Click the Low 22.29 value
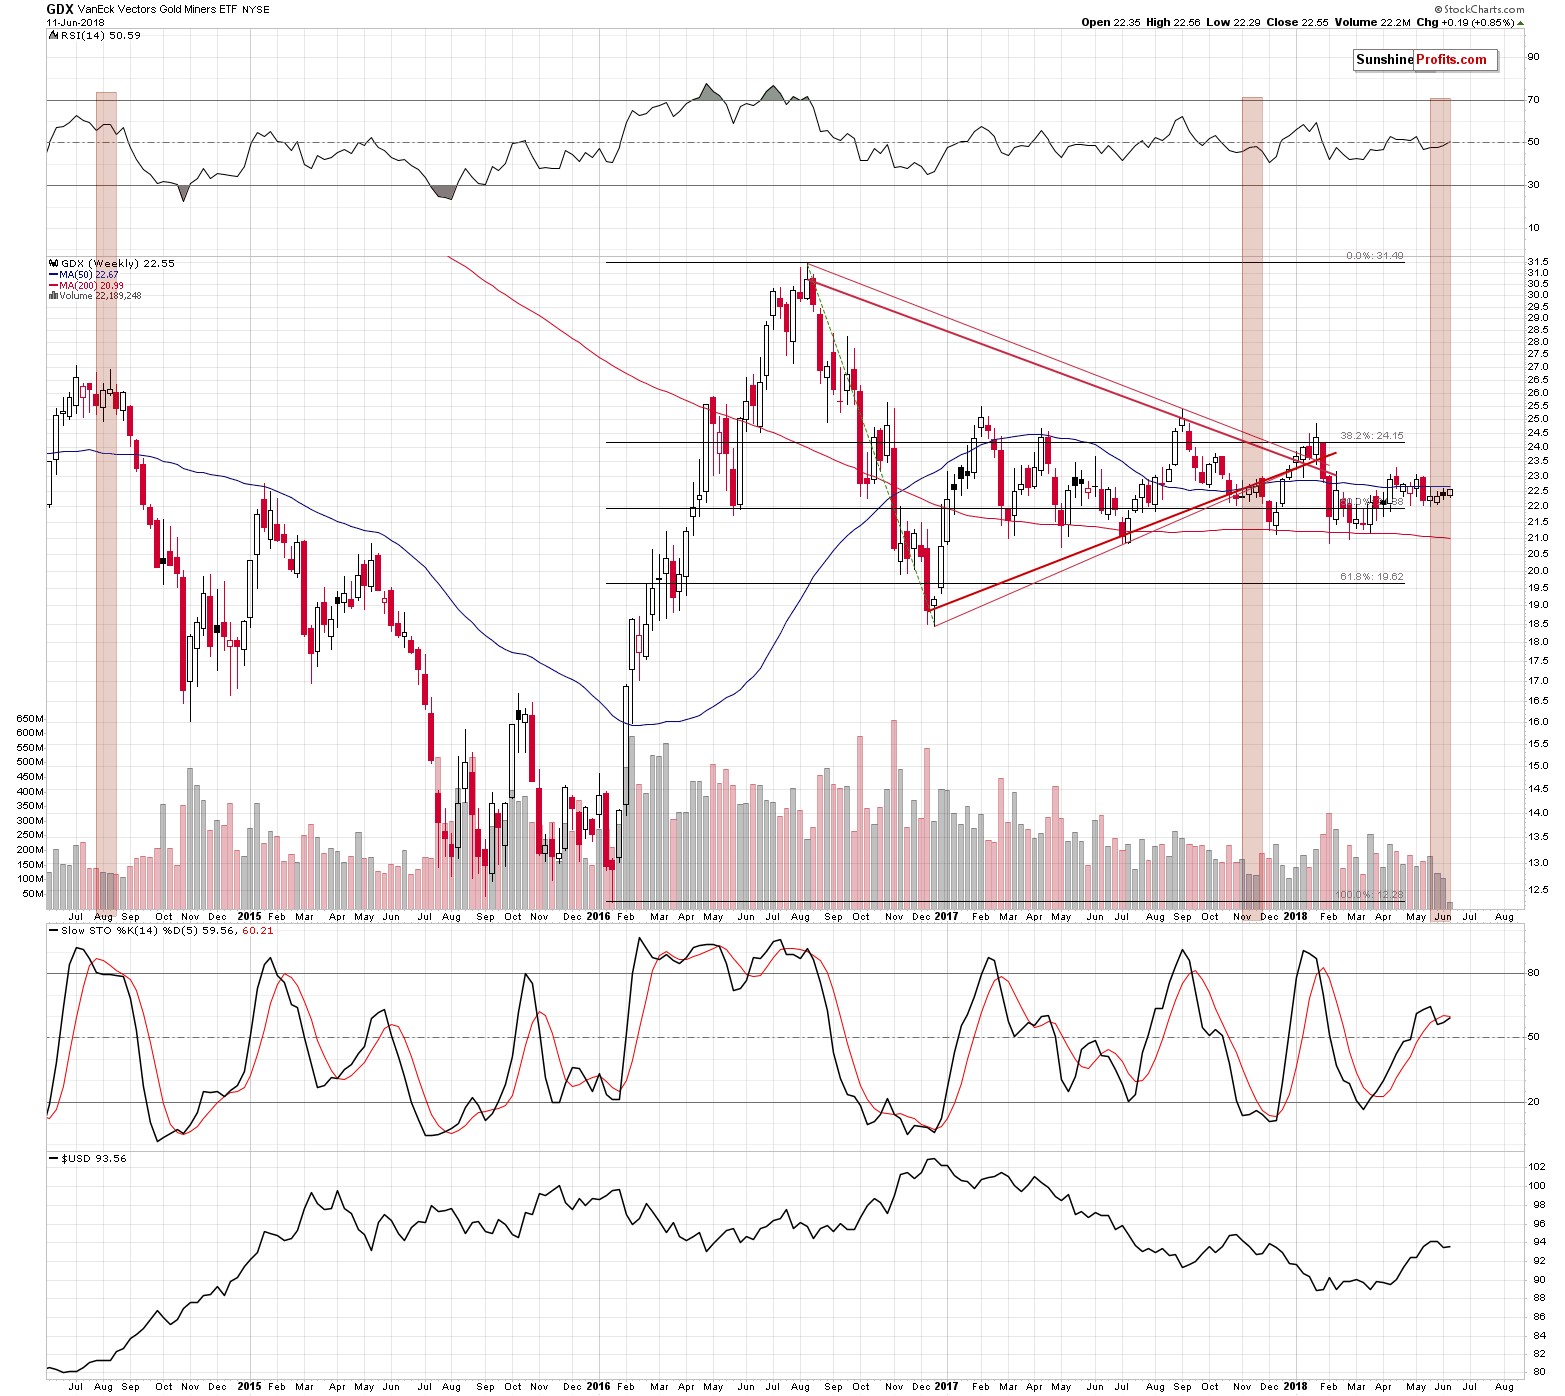The height and width of the screenshot is (1396, 1565). click(1232, 22)
